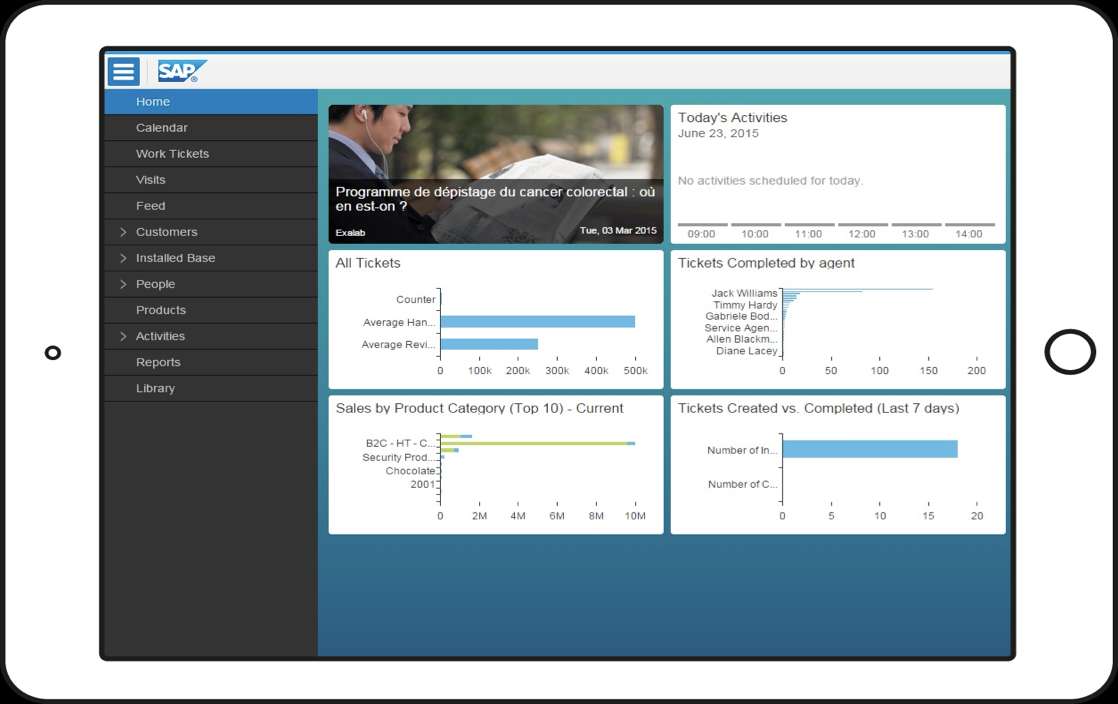Open the Feed page
Image resolution: width=1118 pixels, height=704 pixels.
pos(151,205)
